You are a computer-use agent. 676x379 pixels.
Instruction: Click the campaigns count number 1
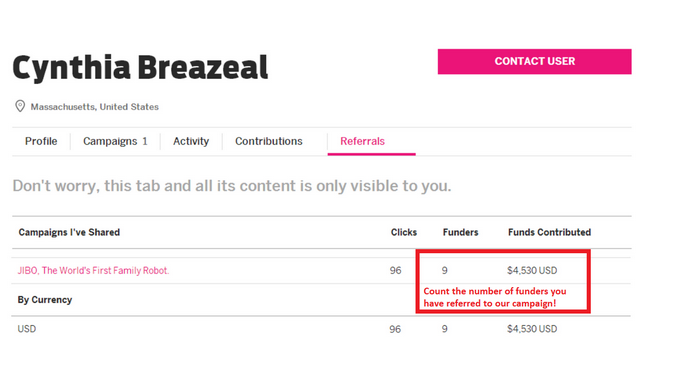point(145,141)
